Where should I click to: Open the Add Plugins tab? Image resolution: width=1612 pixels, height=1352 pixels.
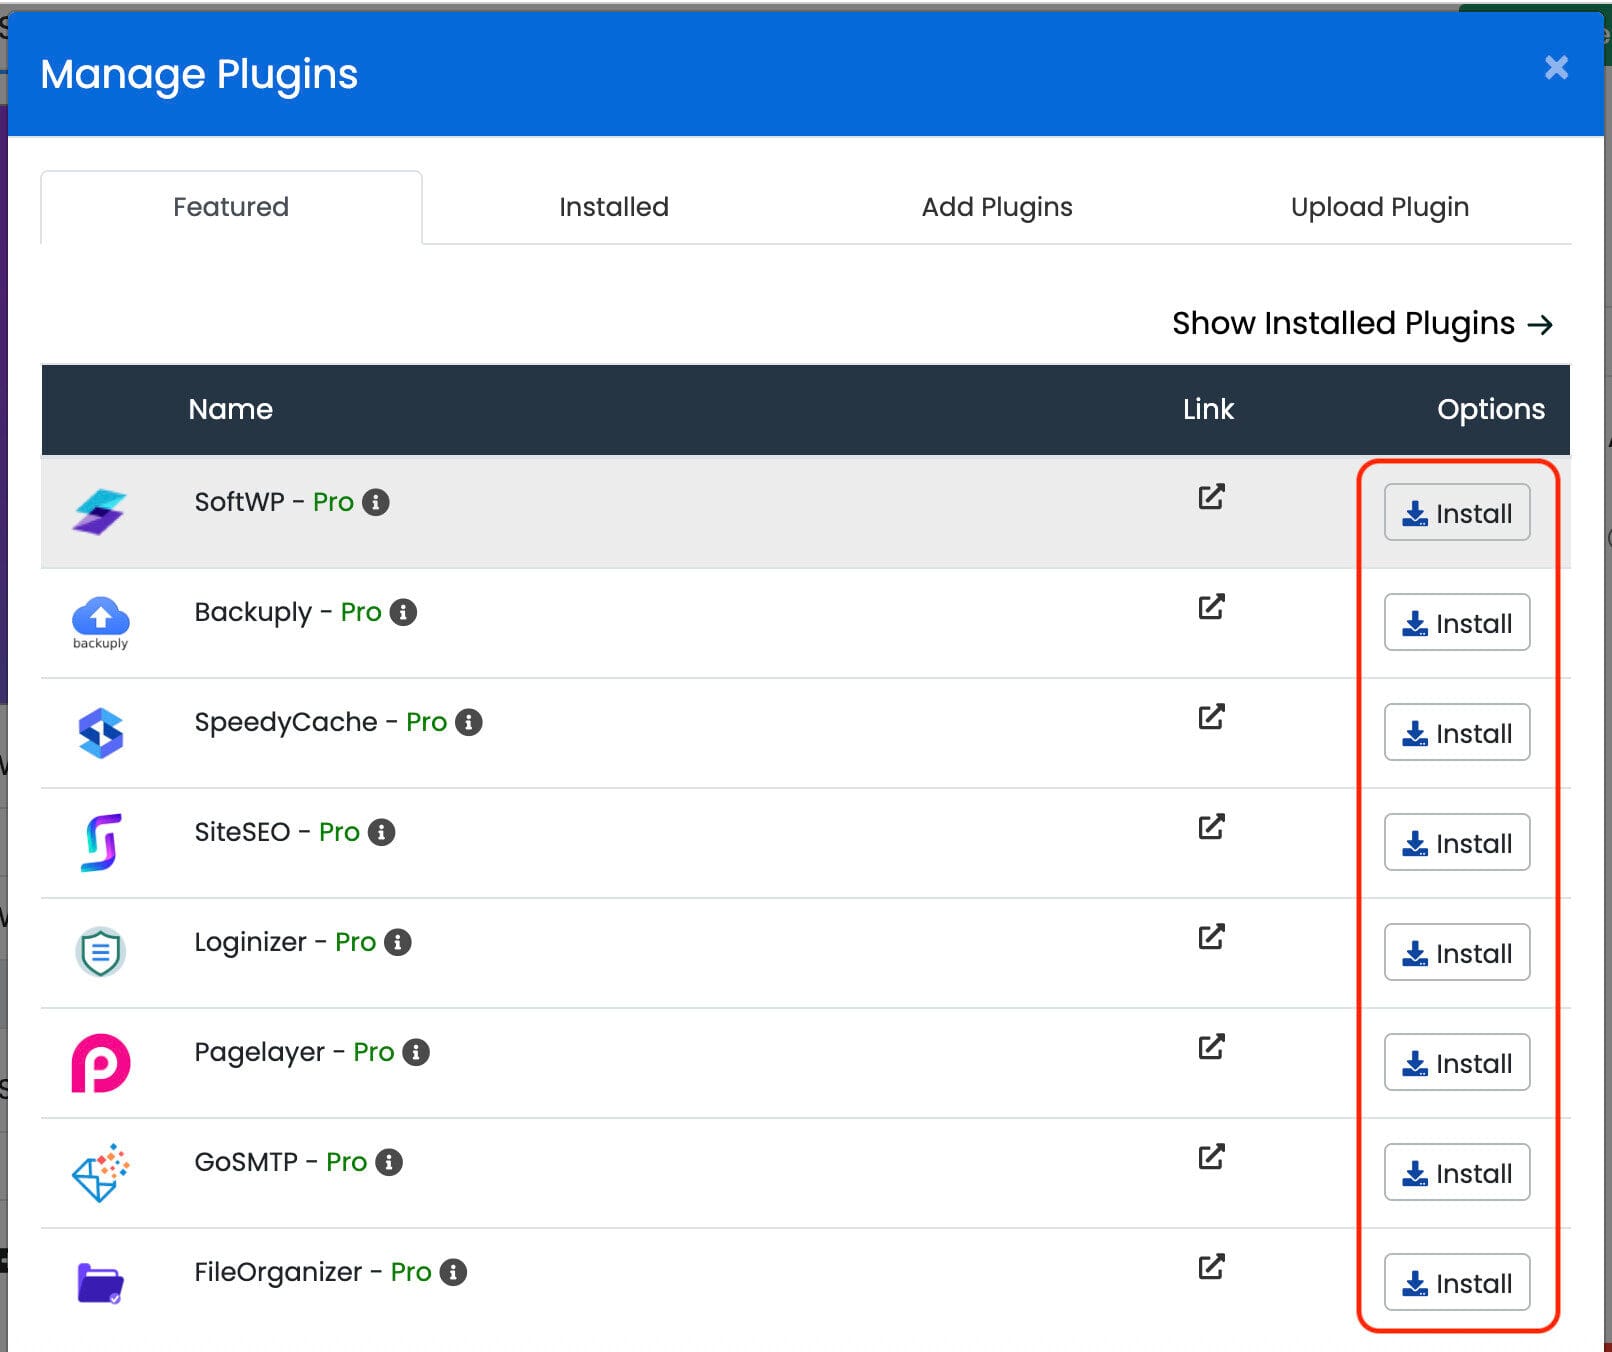pos(996,207)
